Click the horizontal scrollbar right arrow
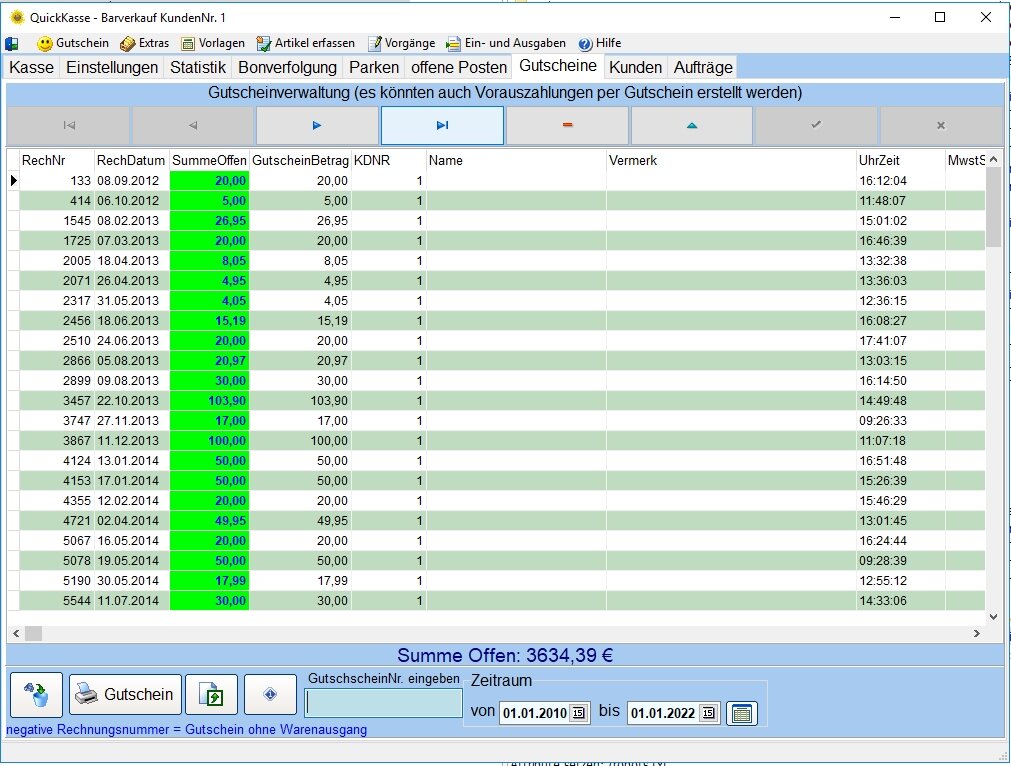1011x766 pixels. [x=977, y=633]
